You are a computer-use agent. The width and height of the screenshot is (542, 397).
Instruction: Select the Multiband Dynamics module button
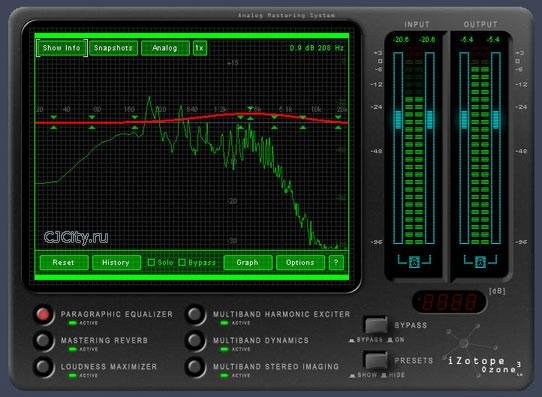[195, 340]
